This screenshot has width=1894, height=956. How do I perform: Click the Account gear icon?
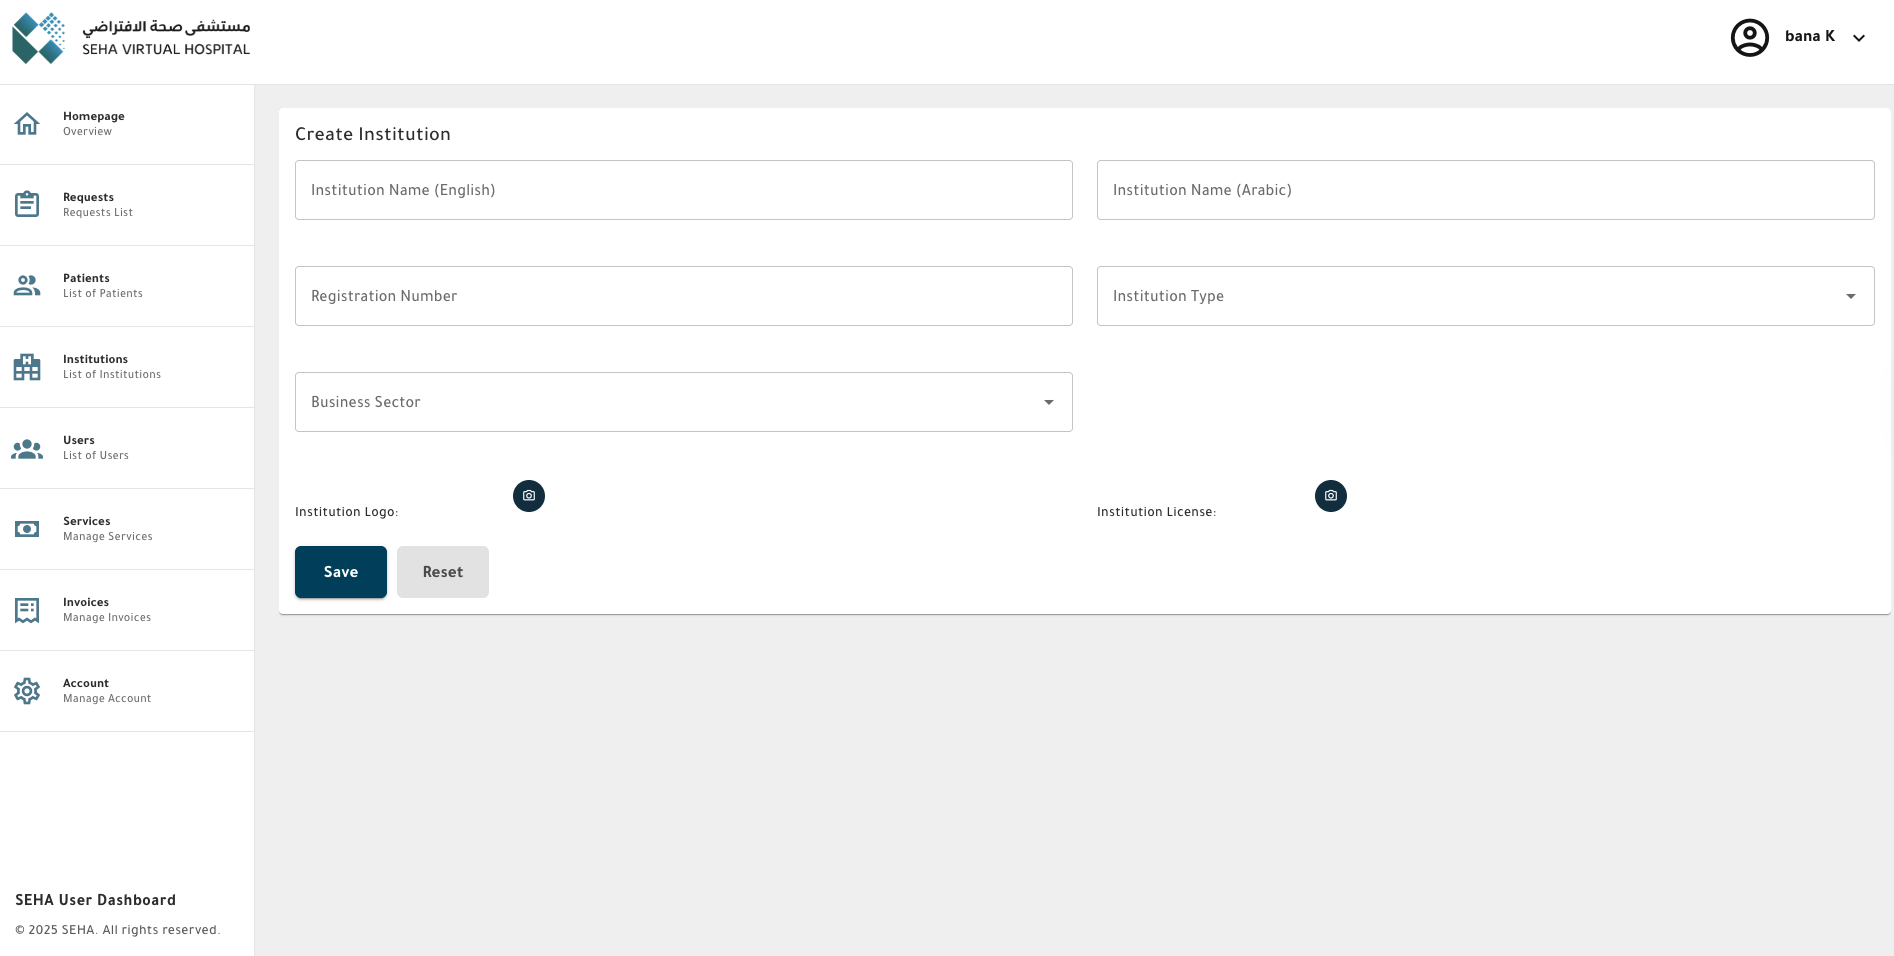(x=27, y=691)
